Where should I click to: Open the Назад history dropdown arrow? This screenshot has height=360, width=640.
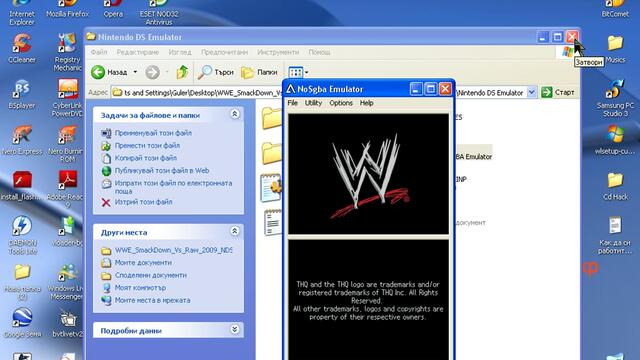pyautogui.click(x=135, y=72)
